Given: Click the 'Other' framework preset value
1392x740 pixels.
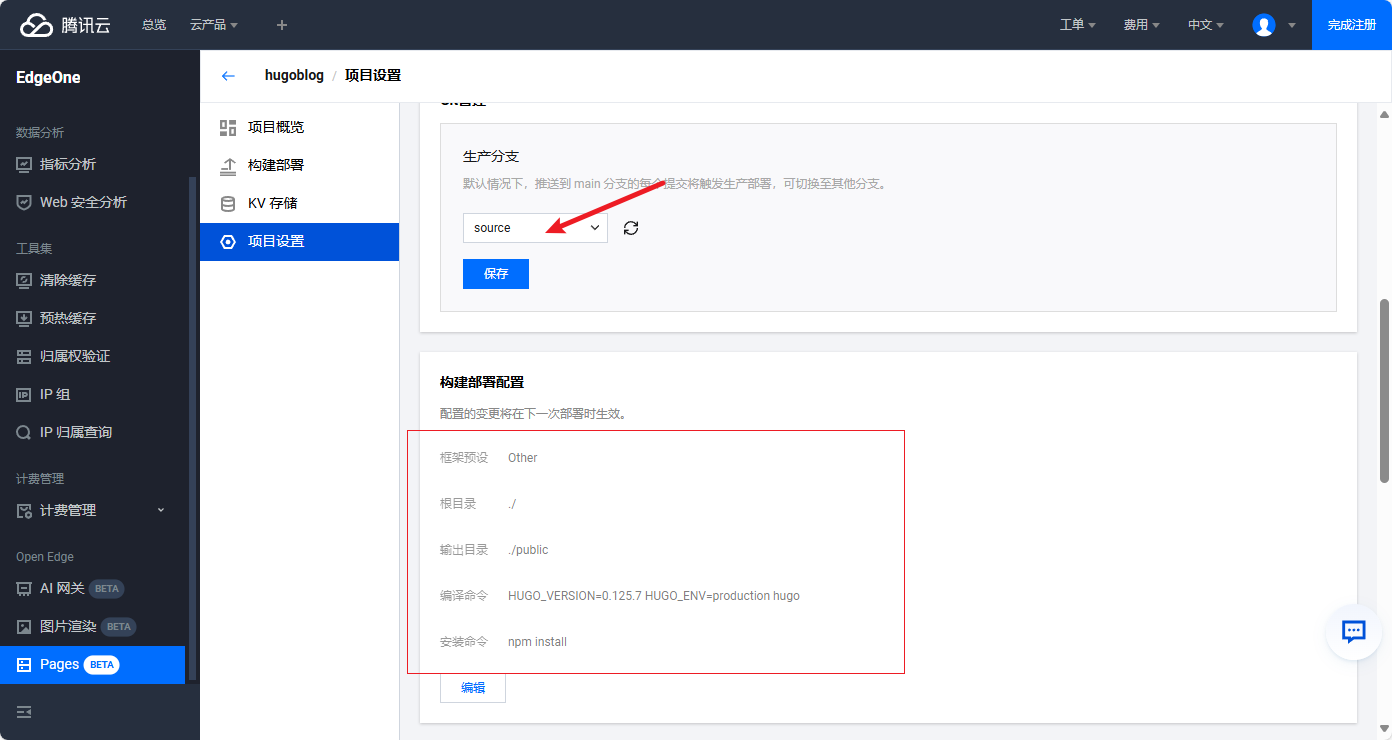Looking at the screenshot, I should click(x=523, y=458).
